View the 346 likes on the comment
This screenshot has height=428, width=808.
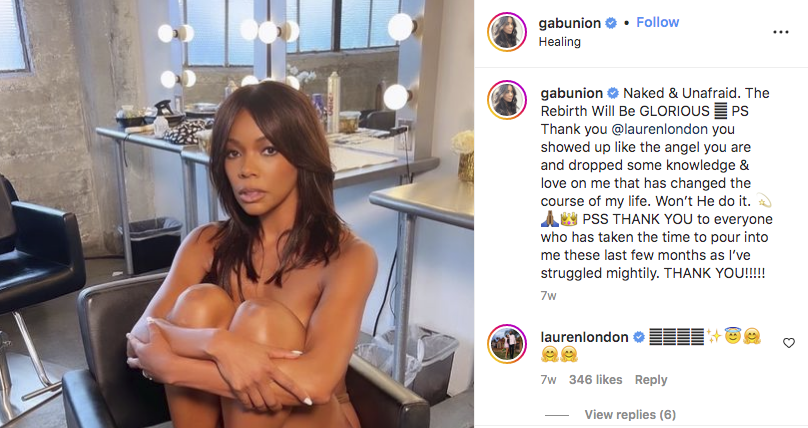tap(595, 380)
